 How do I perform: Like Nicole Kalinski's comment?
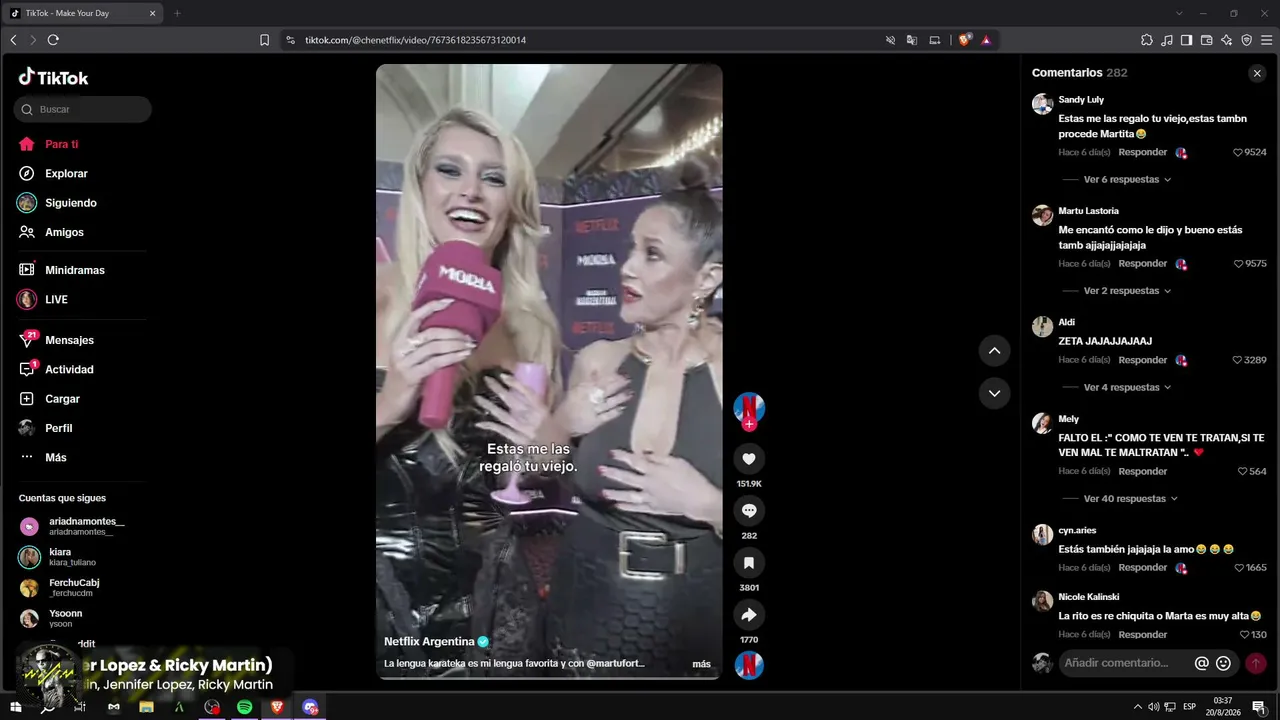1245,635
